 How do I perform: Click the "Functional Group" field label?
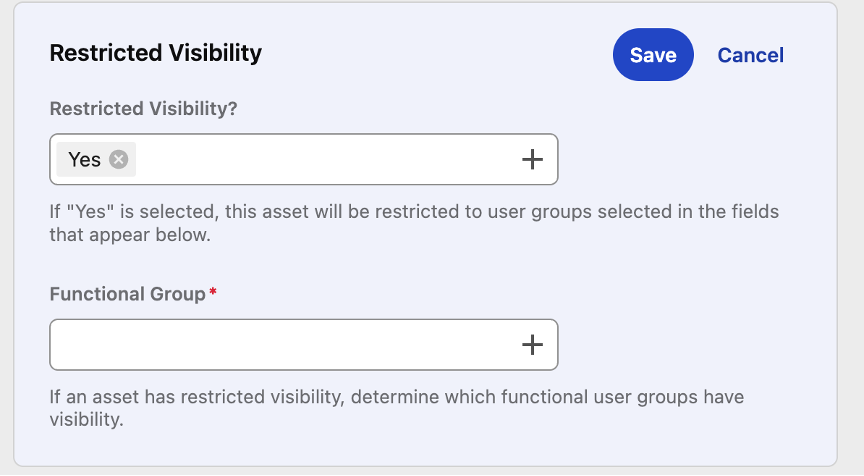[127, 294]
